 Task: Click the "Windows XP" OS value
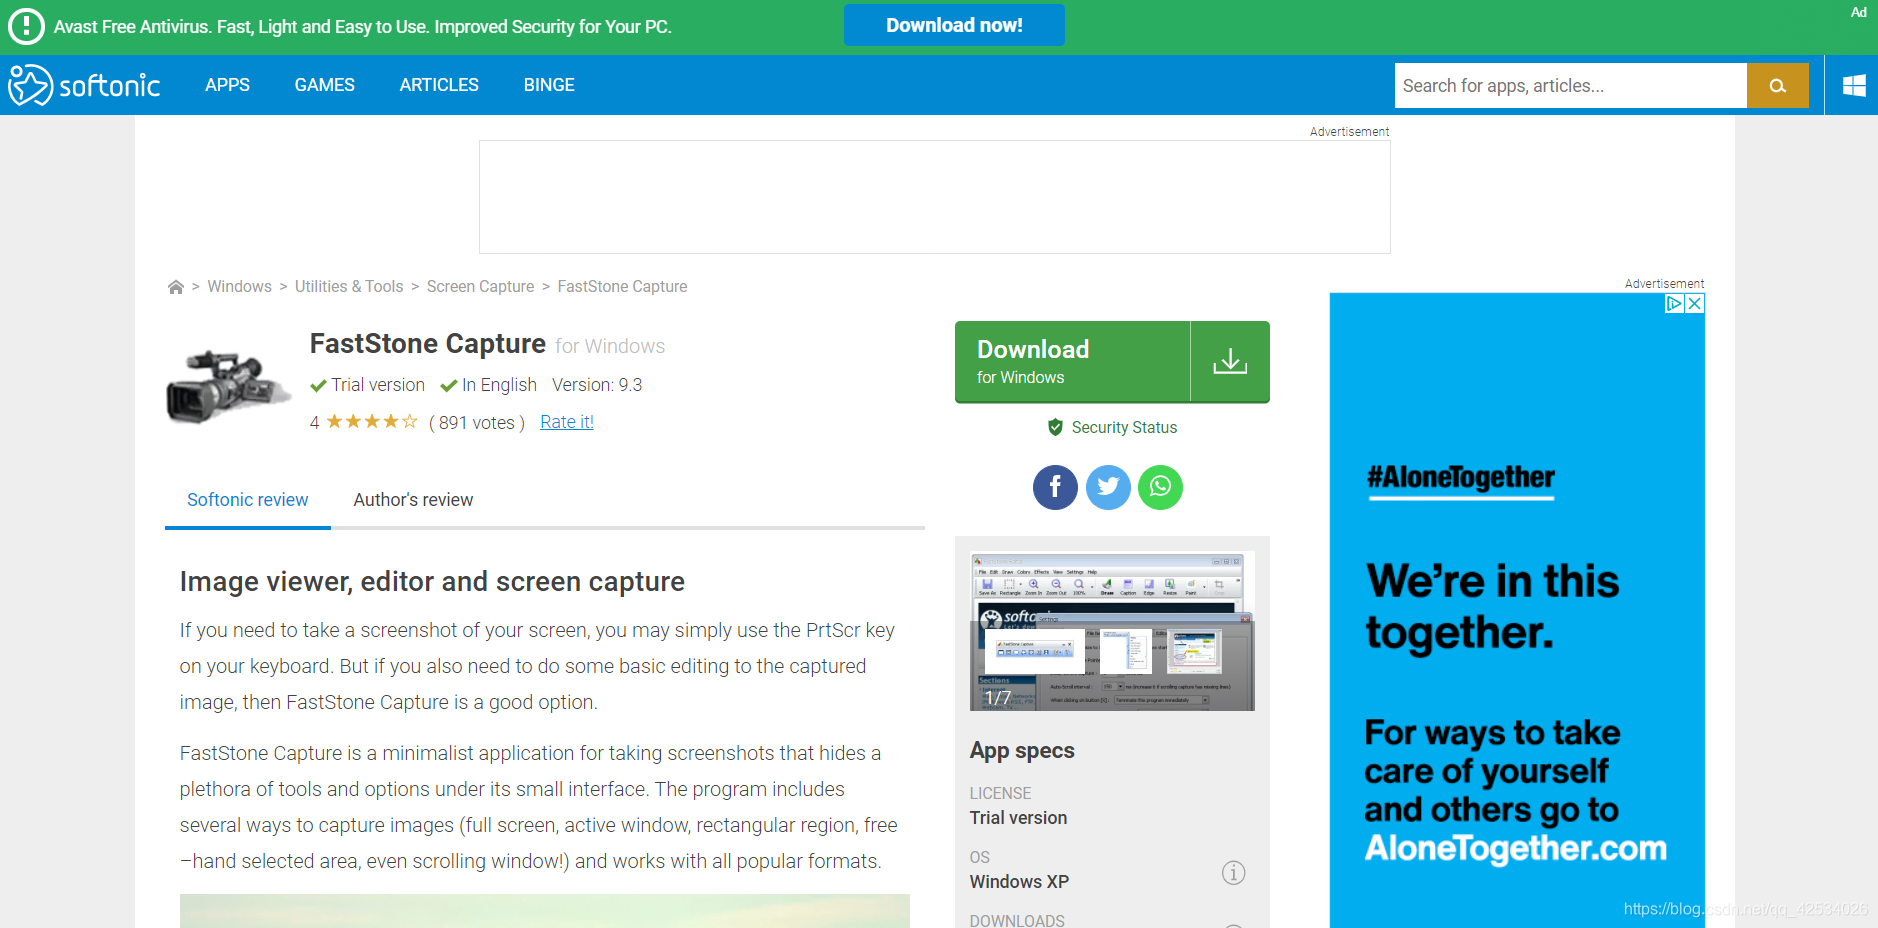1019,882
